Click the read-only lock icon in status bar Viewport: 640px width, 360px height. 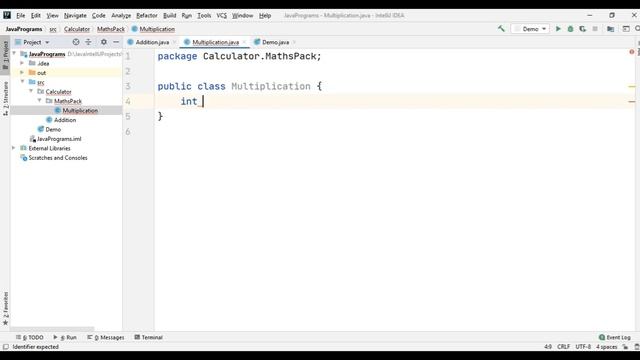tap(625, 347)
